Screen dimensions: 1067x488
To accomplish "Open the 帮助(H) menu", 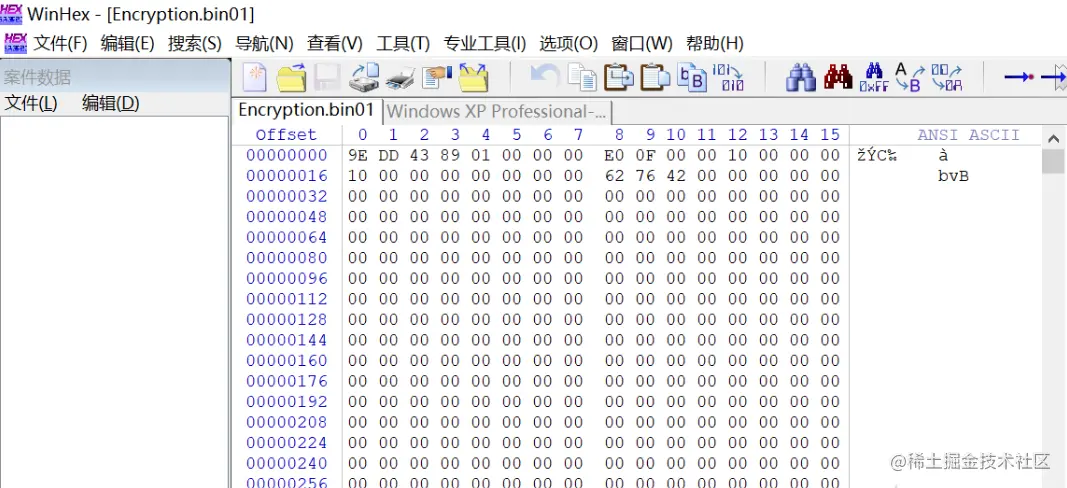I will (715, 44).
